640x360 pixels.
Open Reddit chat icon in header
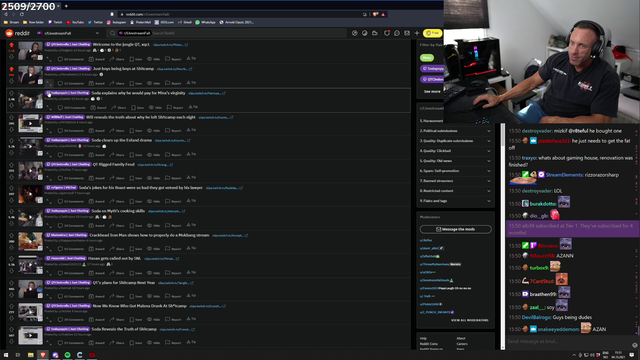pos(397,33)
